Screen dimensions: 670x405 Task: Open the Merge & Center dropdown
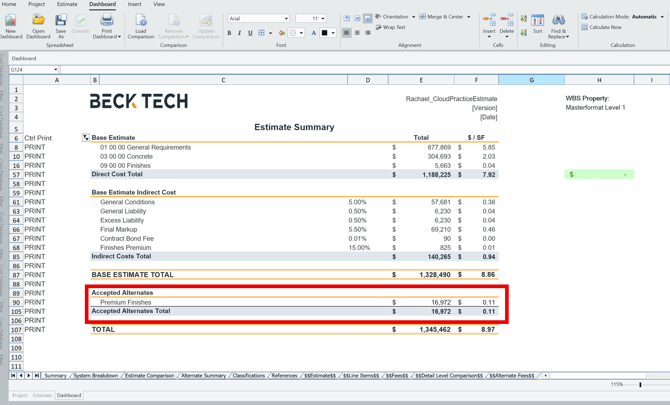click(x=468, y=17)
